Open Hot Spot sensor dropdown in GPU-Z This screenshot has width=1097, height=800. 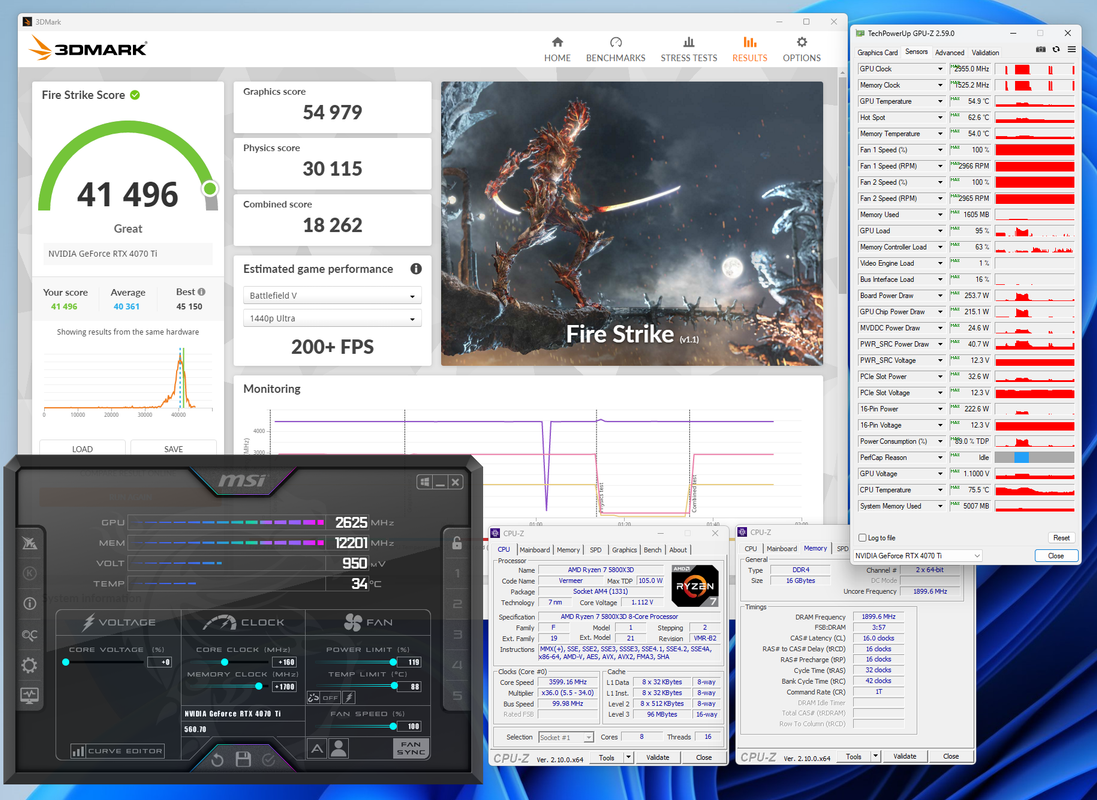(940, 118)
